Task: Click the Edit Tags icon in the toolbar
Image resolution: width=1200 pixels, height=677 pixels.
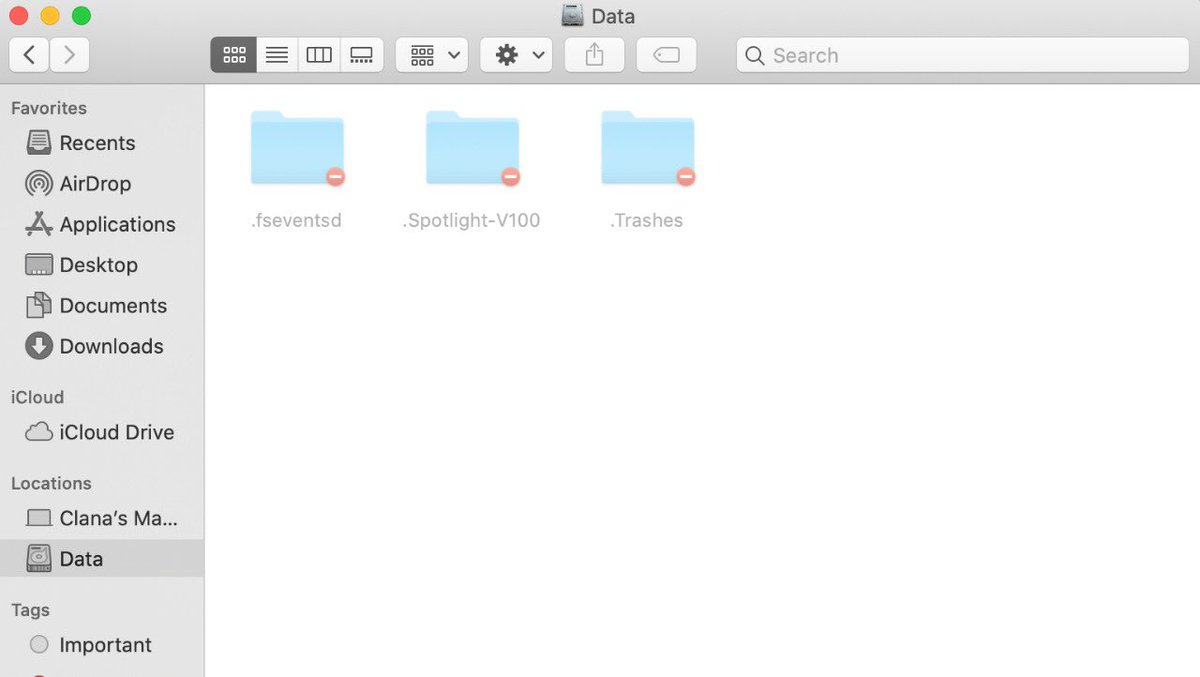Action: point(666,54)
